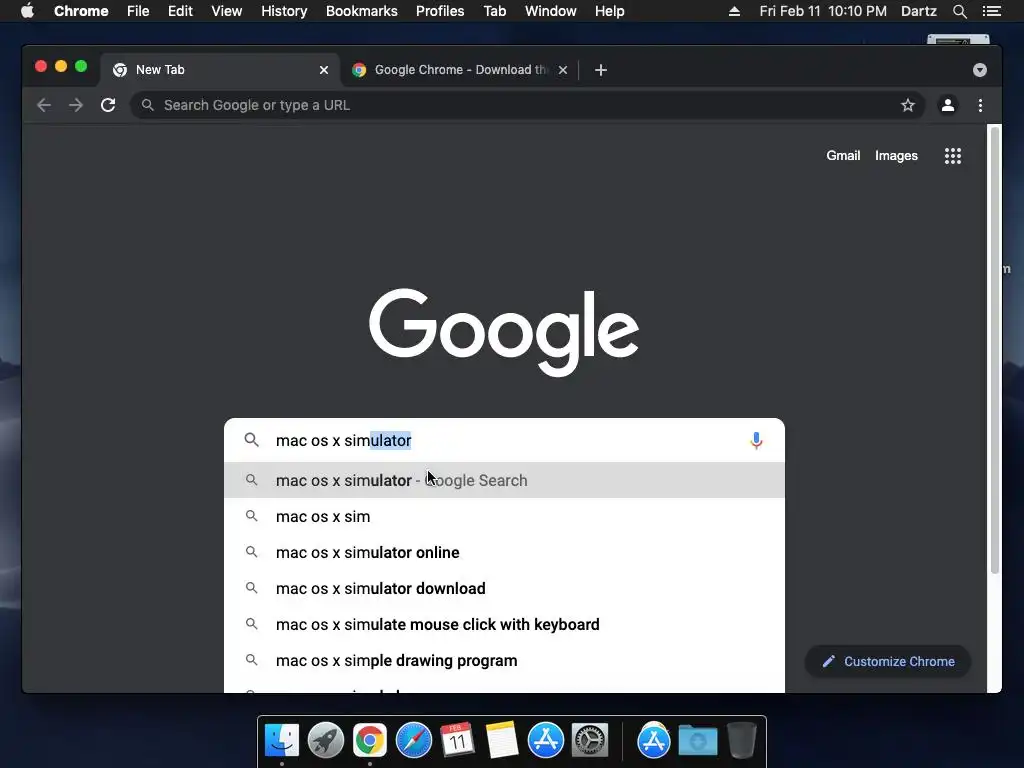Click the date and time in menu bar
This screenshot has width=1024, height=768.
tap(823, 11)
